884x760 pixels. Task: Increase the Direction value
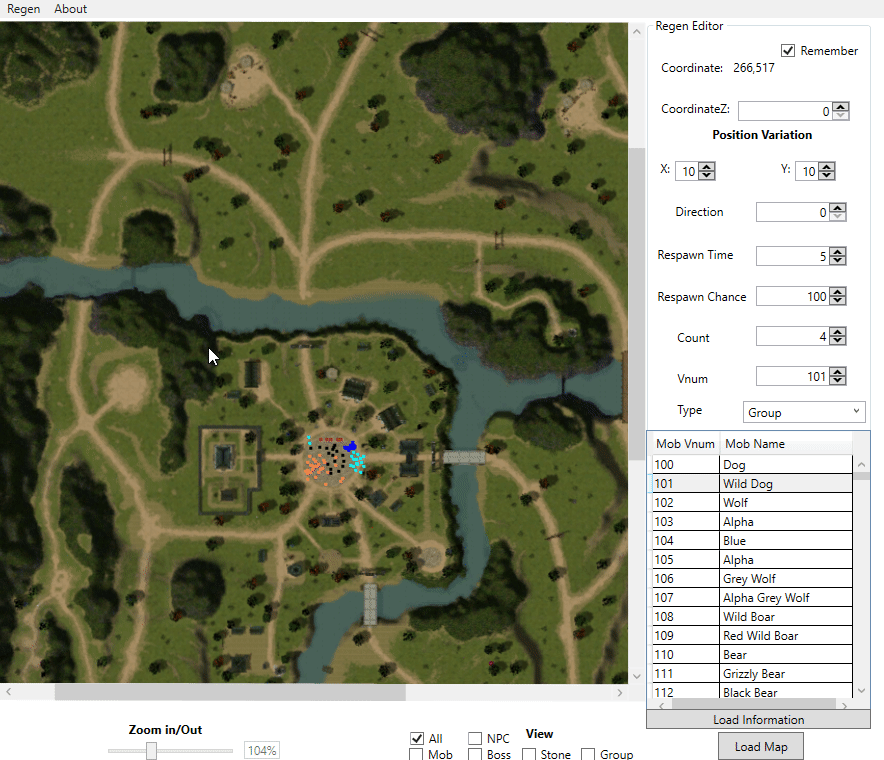[x=838, y=208]
